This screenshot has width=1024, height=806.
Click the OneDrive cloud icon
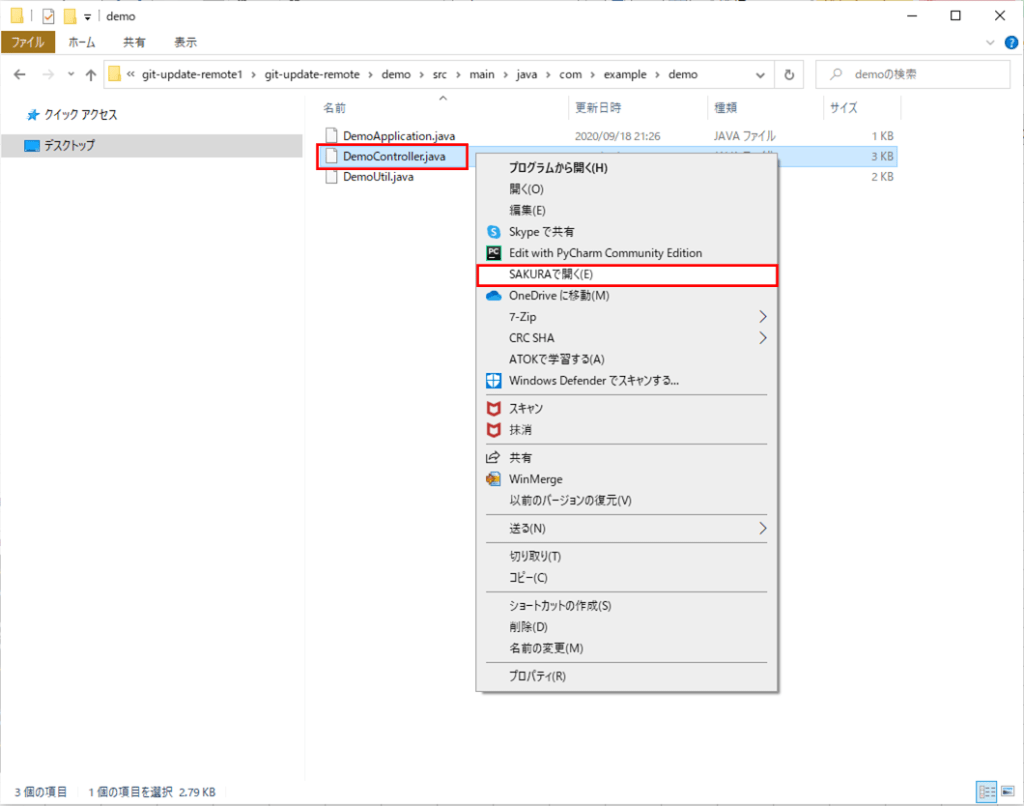click(x=492, y=296)
